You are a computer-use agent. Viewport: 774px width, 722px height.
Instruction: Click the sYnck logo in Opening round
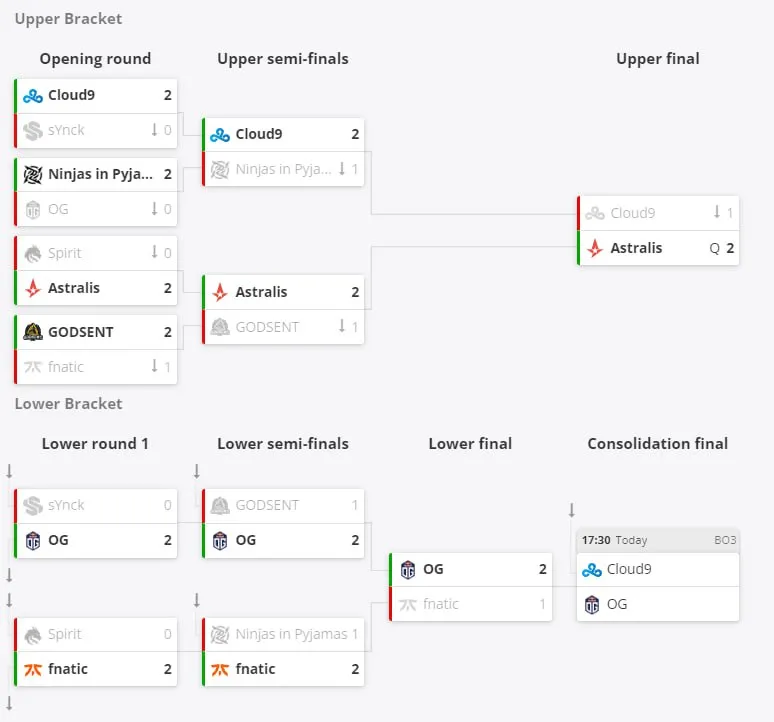point(33,131)
